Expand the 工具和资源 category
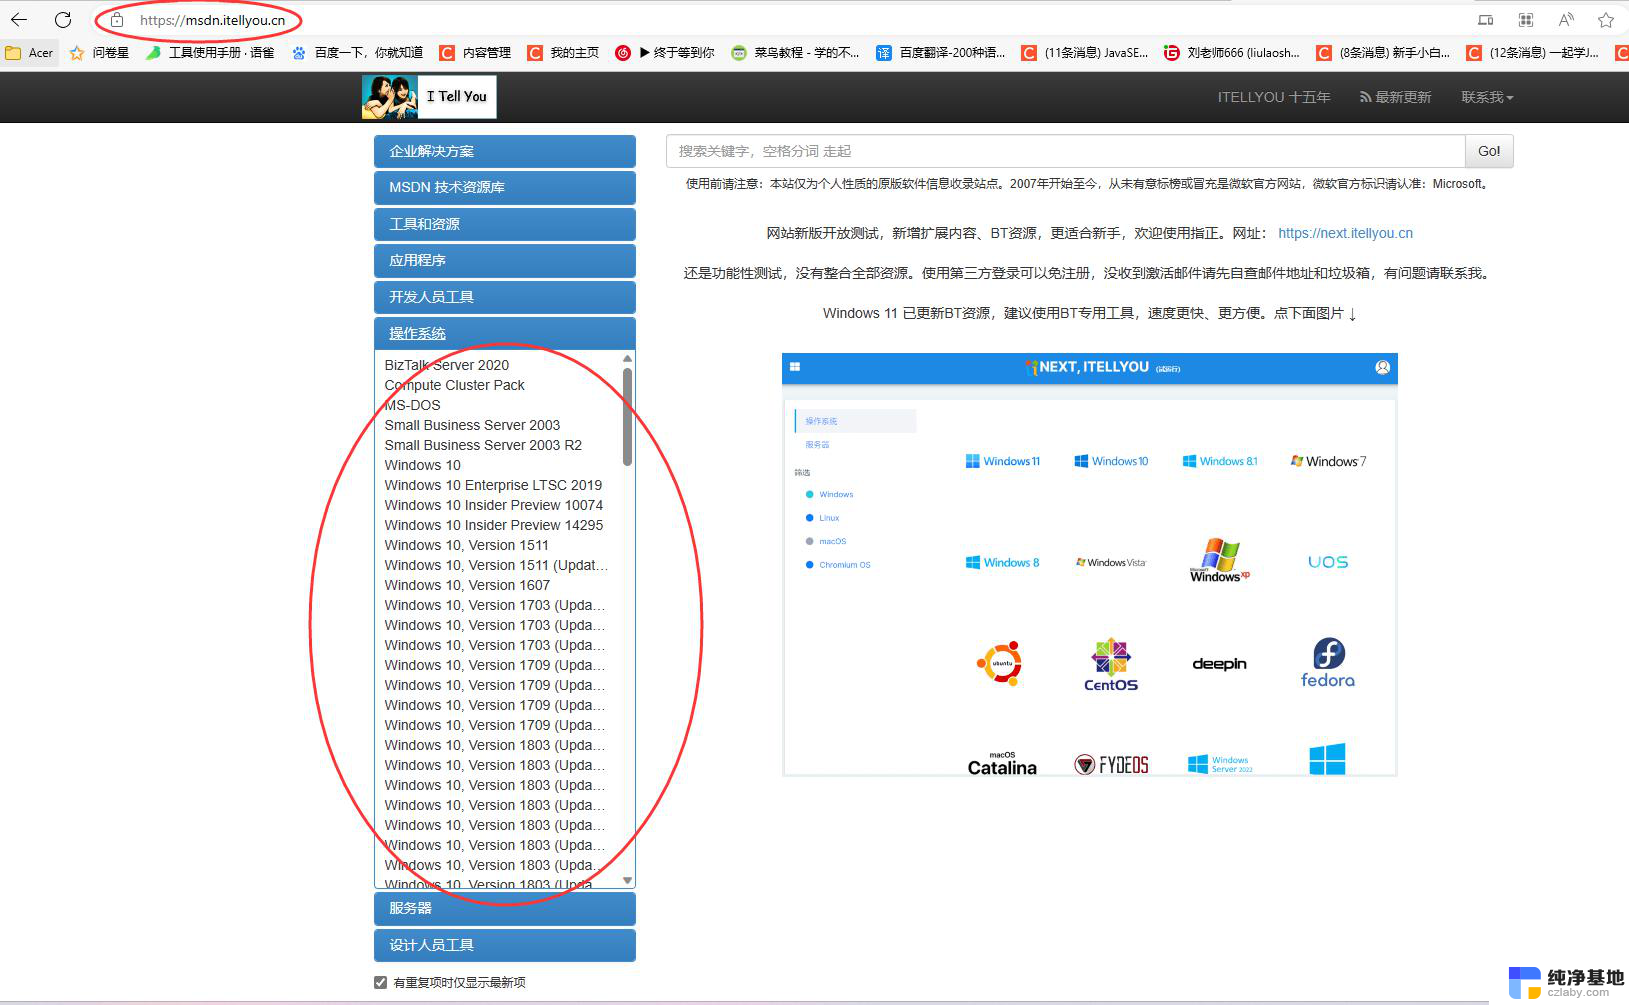 coord(505,224)
